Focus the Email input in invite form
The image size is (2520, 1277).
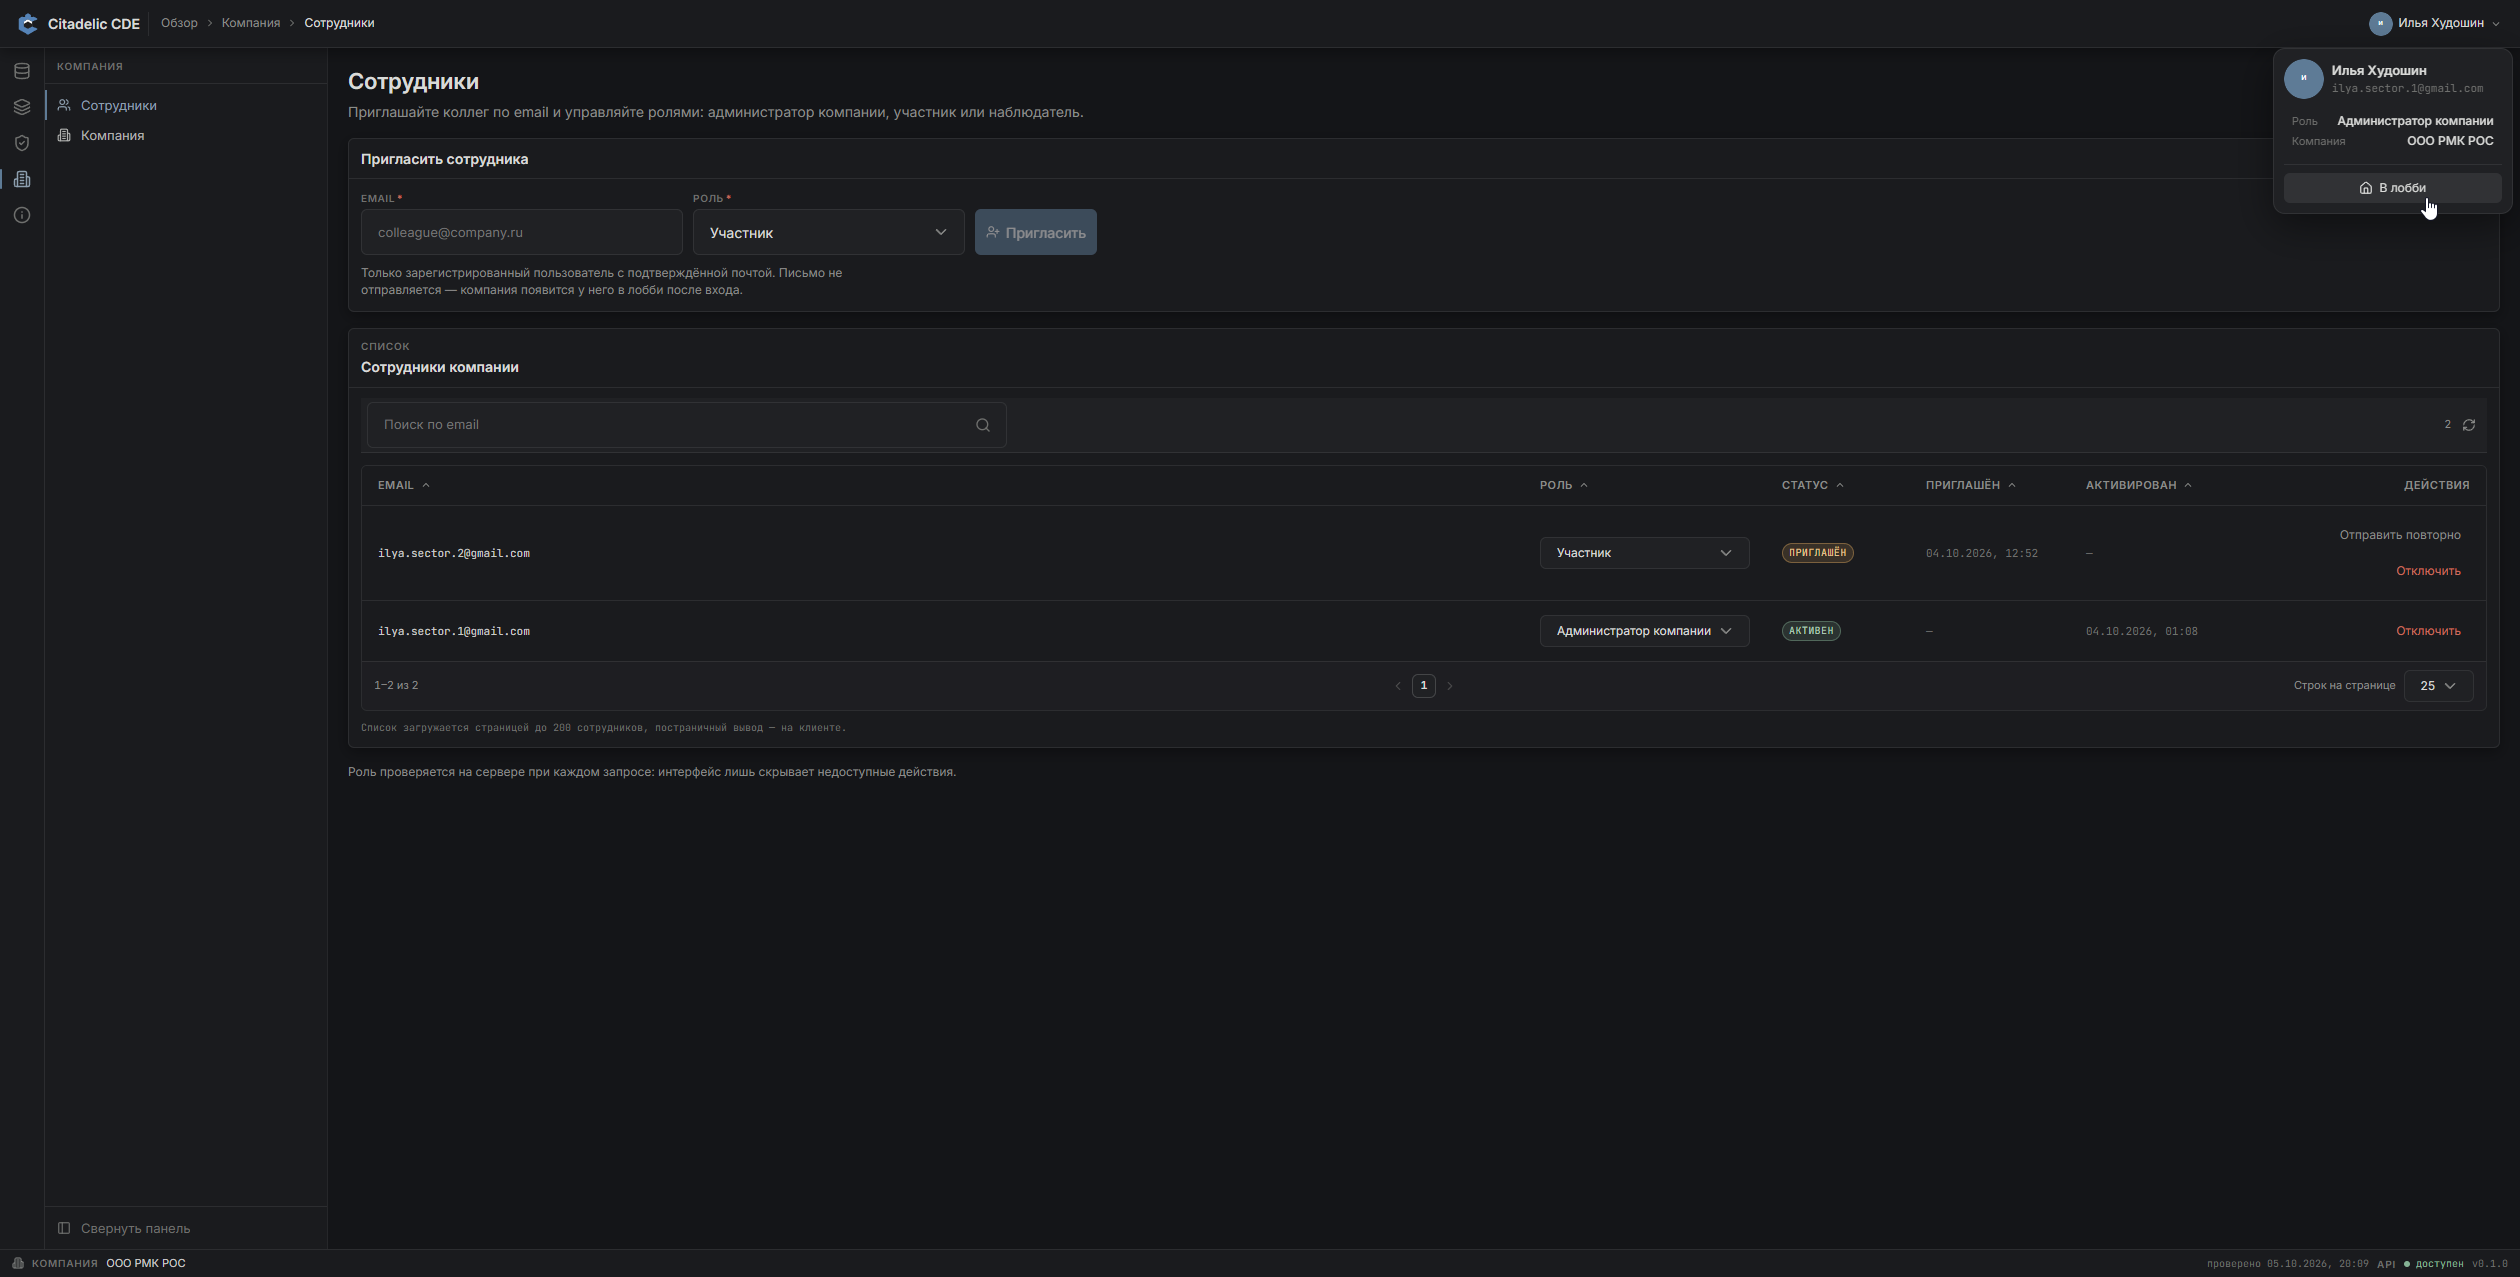(521, 232)
